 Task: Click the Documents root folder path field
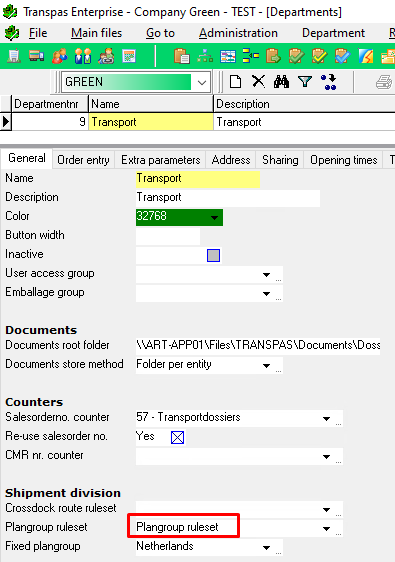point(258,346)
